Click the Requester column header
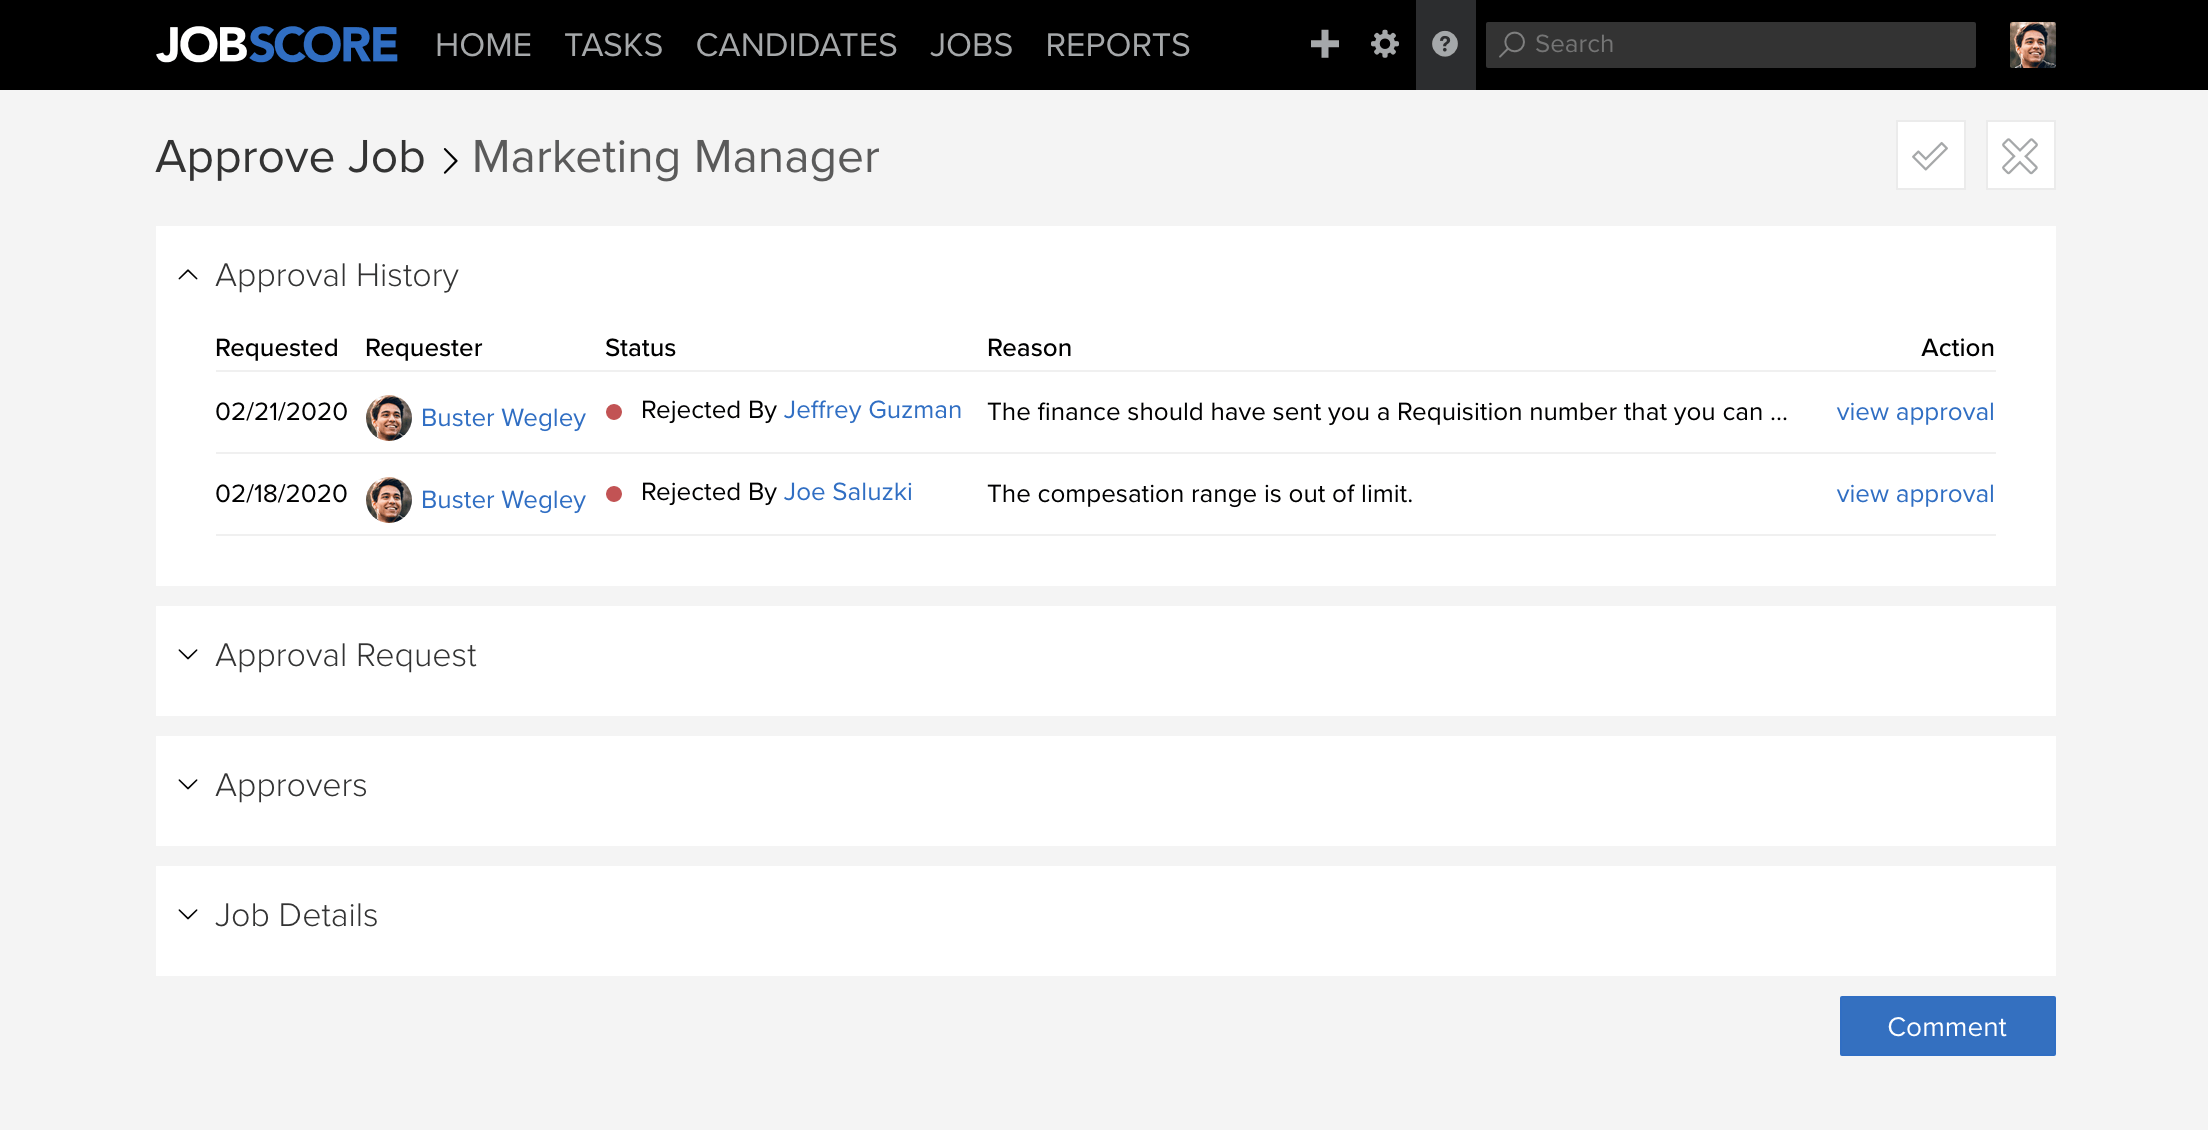 (x=423, y=348)
